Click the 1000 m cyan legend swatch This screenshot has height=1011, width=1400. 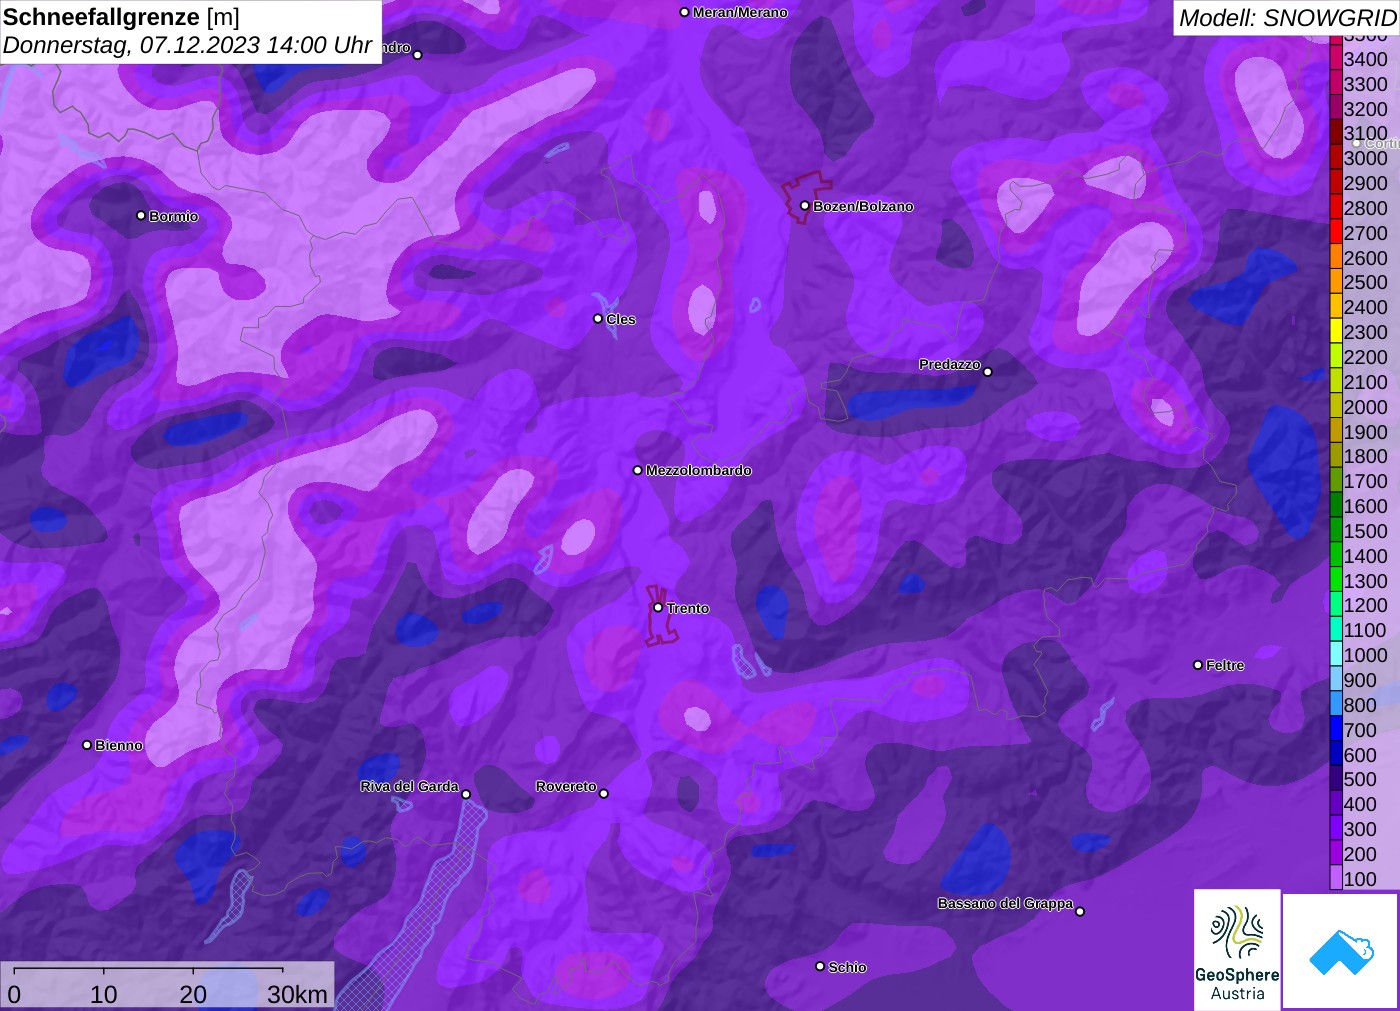tap(1336, 655)
